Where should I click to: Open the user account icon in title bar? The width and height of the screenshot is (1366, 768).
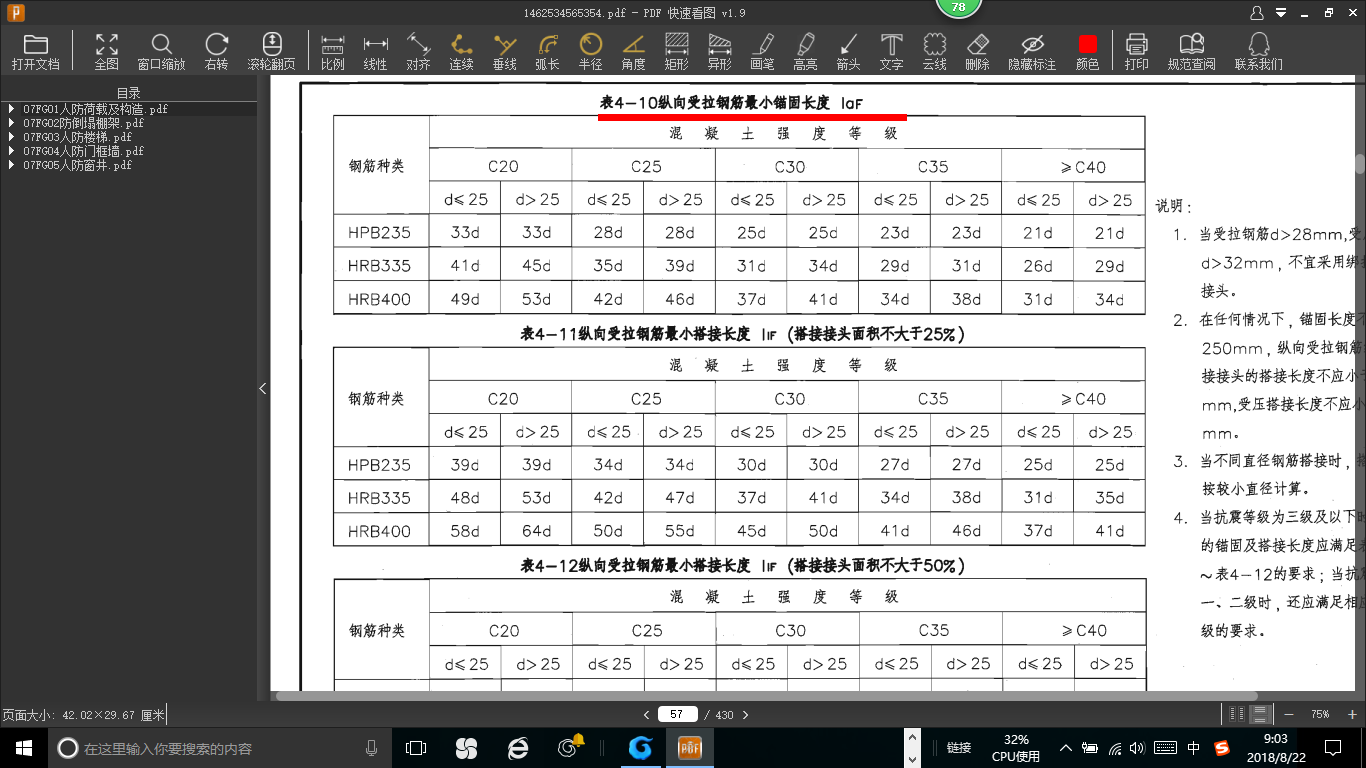click(x=1257, y=12)
